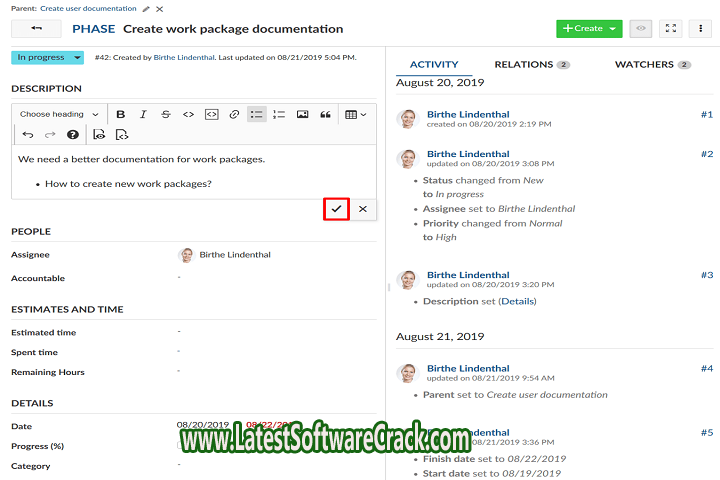The image size is (720, 480).
Task: Open Birthe Lindenthal author link in header
Action: (x=184, y=57)
